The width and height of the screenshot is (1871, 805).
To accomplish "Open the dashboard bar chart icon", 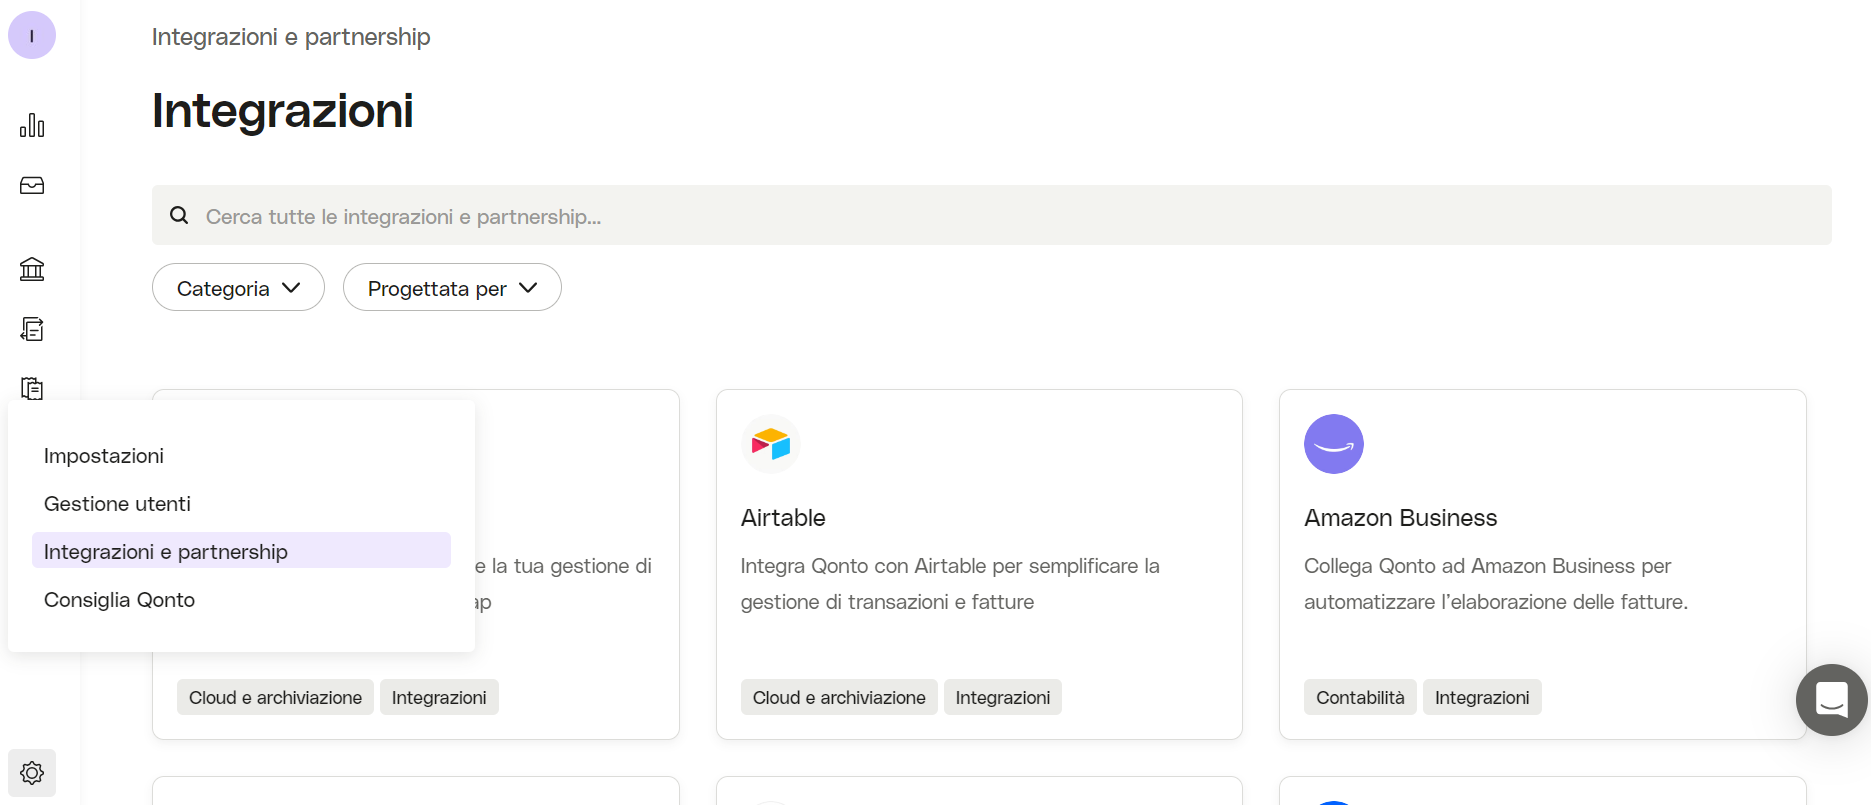I will coord(32,125).
